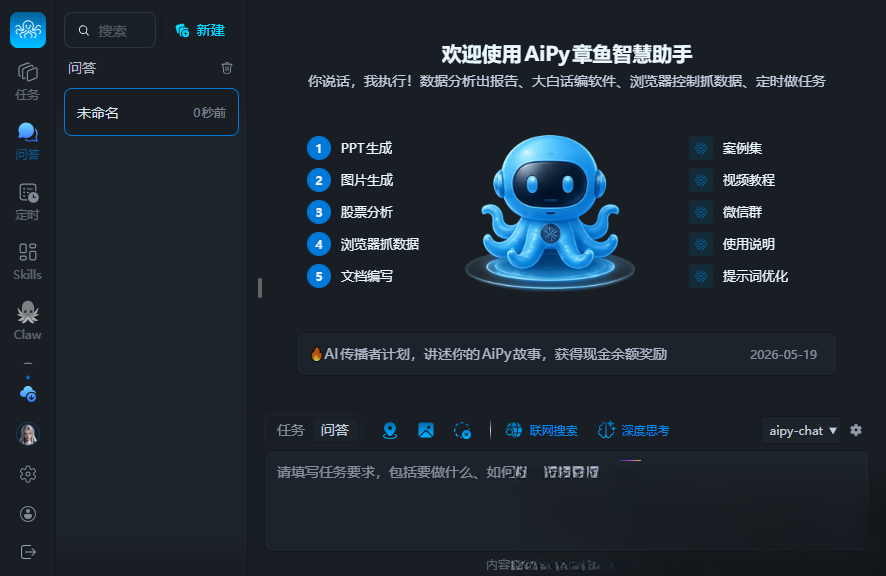Open the aipy-chat model dropdown

801,431
